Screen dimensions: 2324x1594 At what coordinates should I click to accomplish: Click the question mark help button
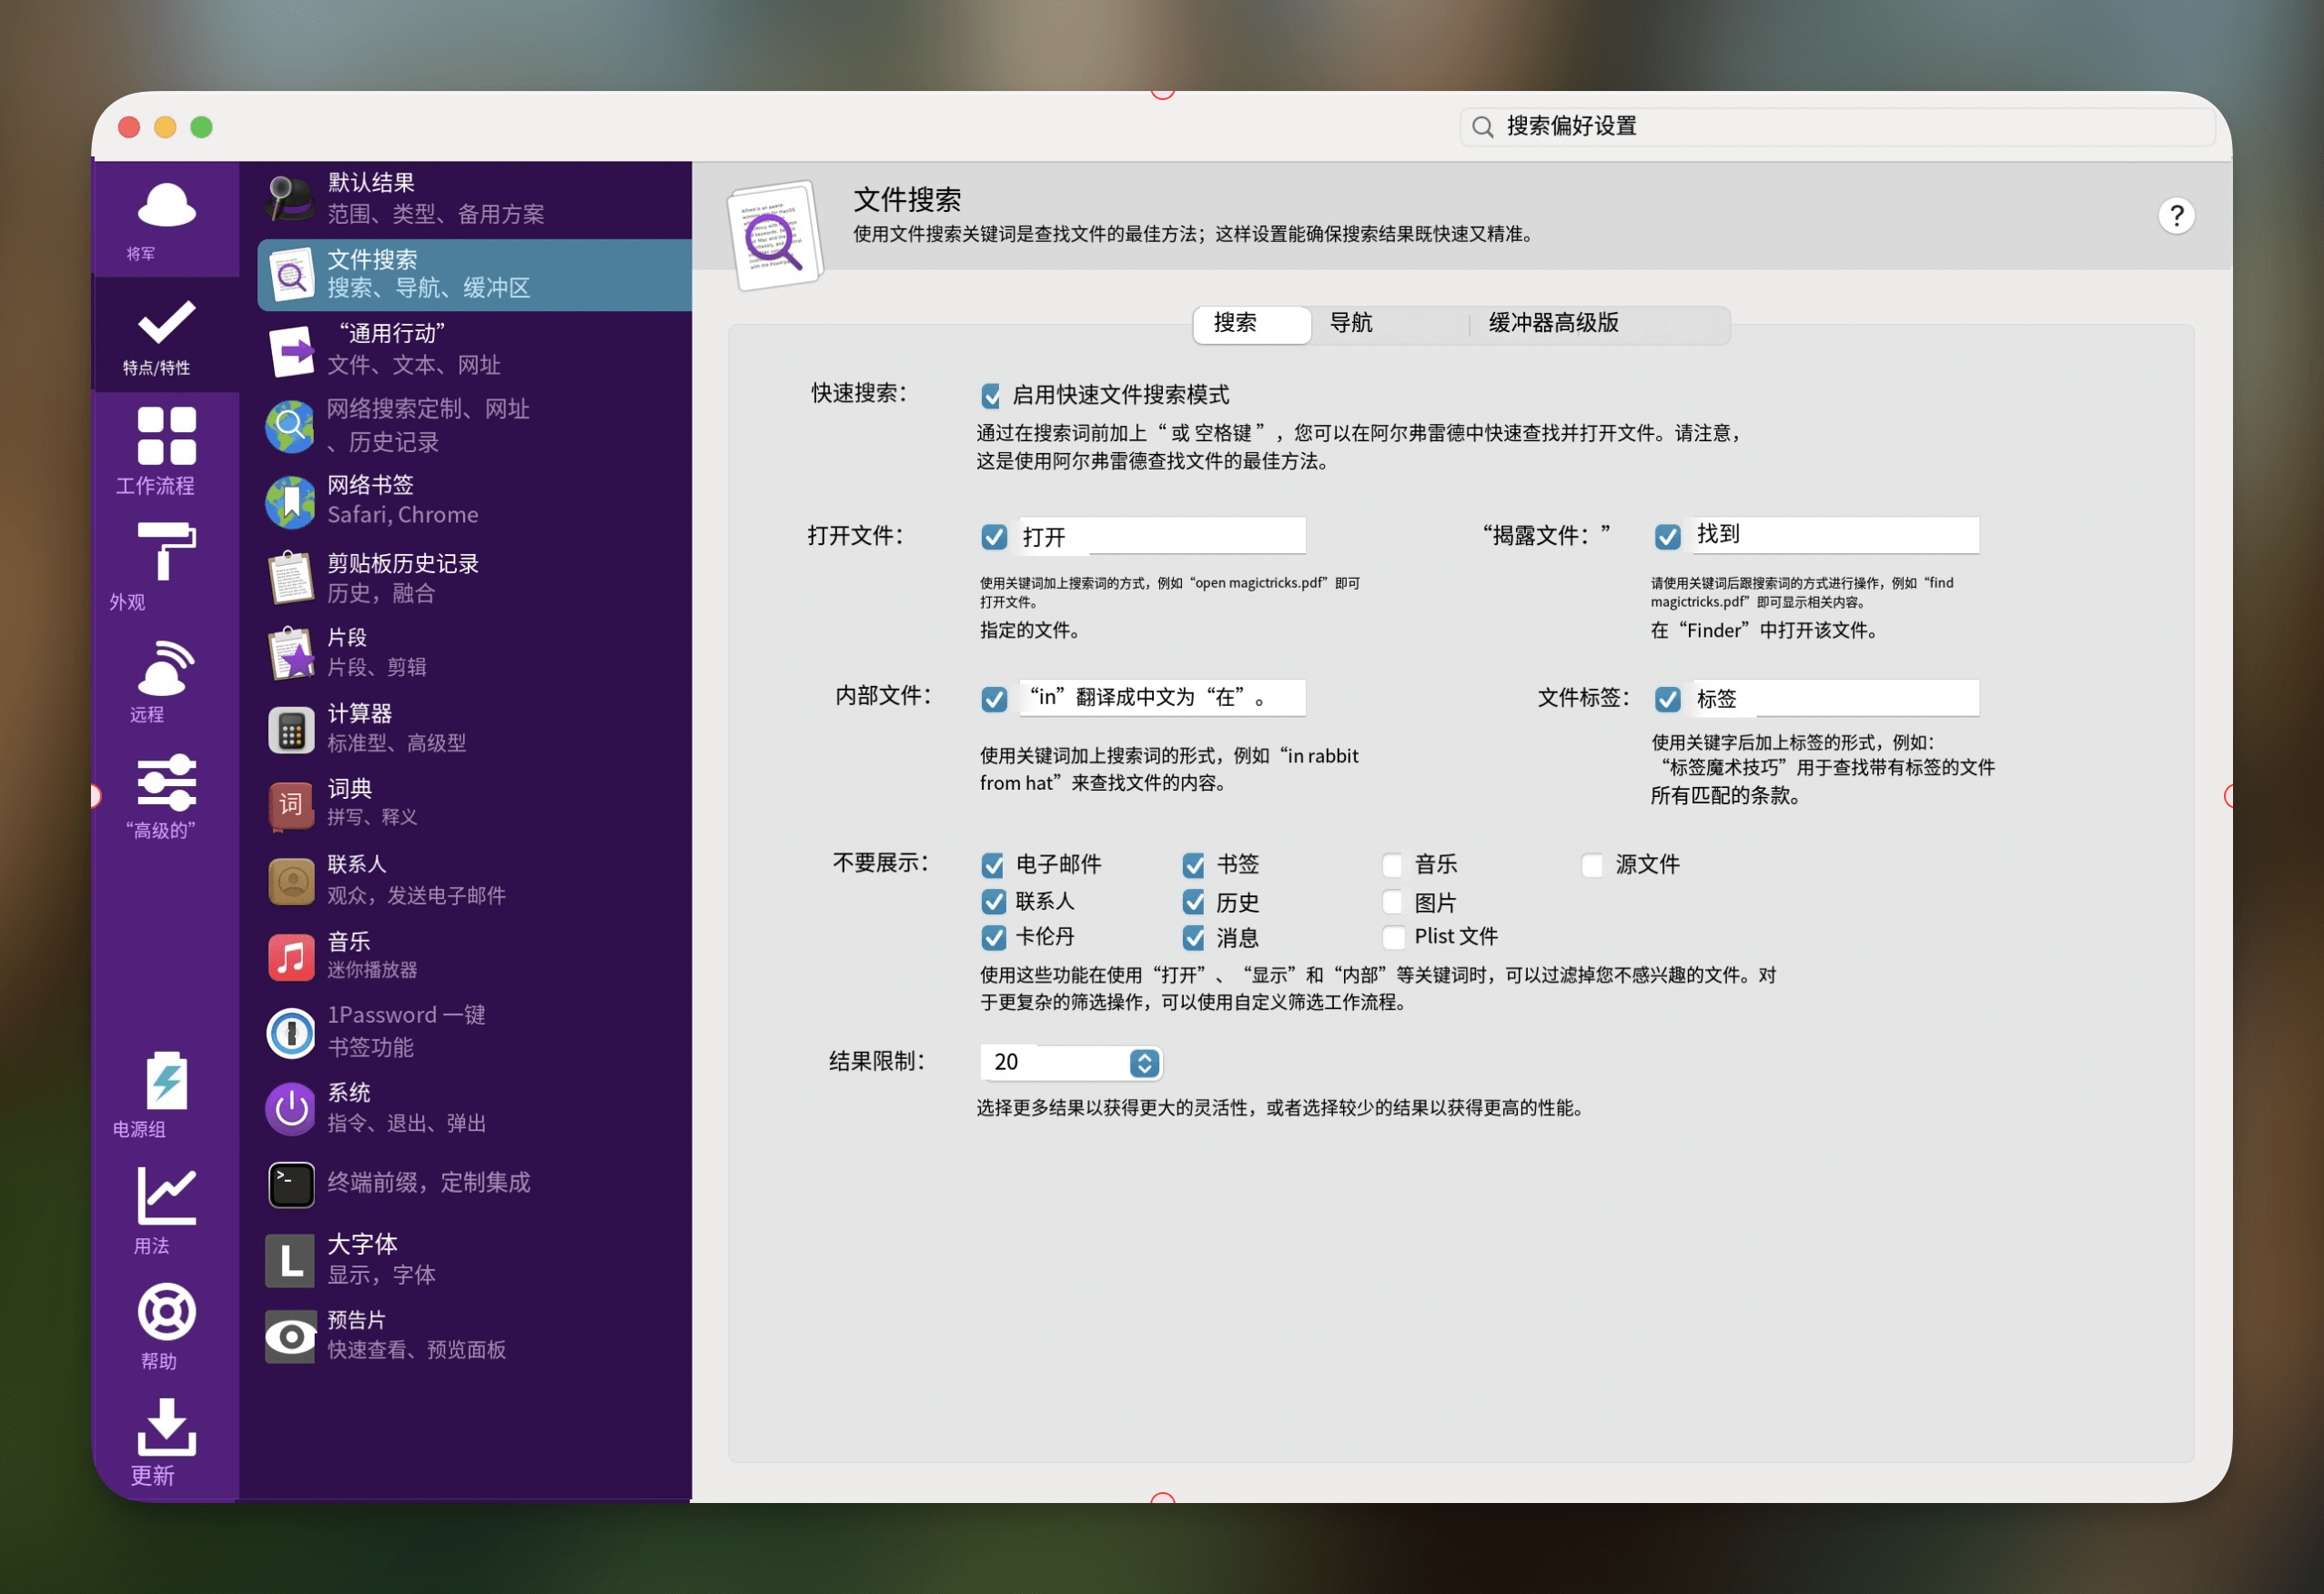(2175, 216)
